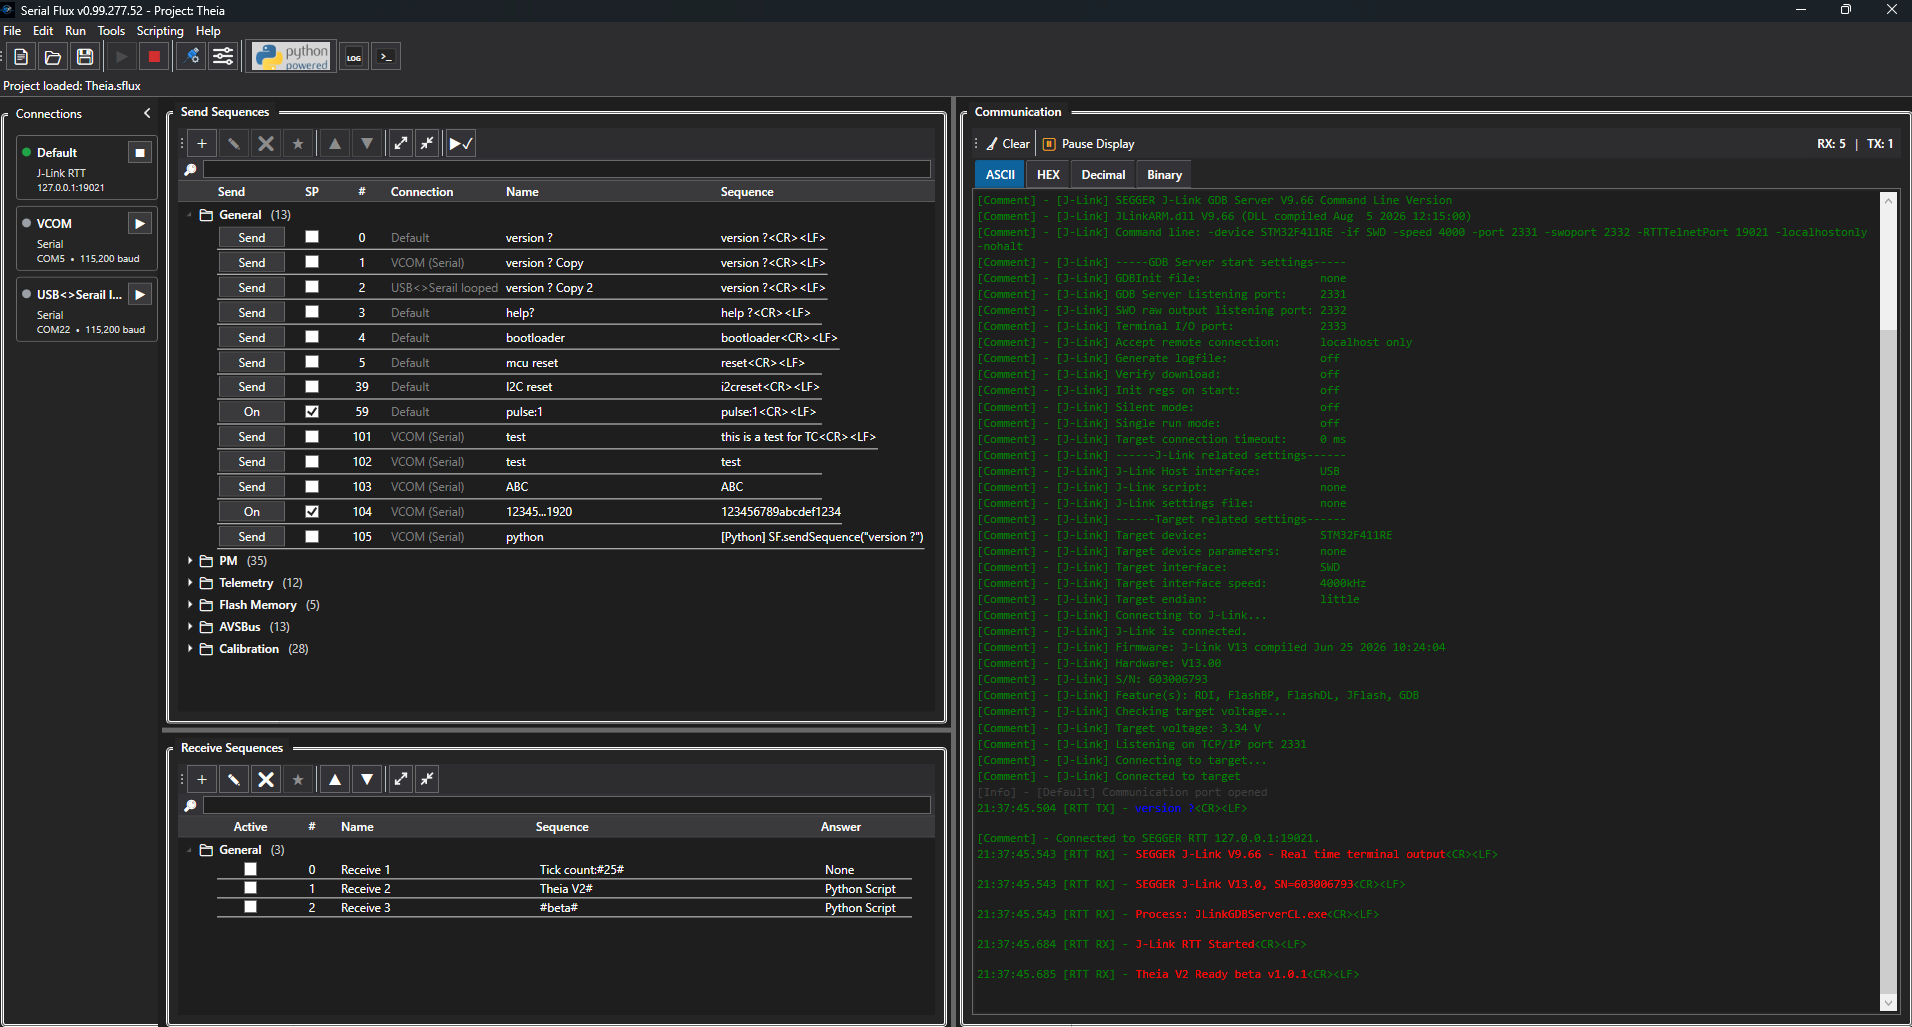This screenshot has height=1027, width=1912.
Task: Click the red stop button in main toolbar
Action: pos(154,57)
